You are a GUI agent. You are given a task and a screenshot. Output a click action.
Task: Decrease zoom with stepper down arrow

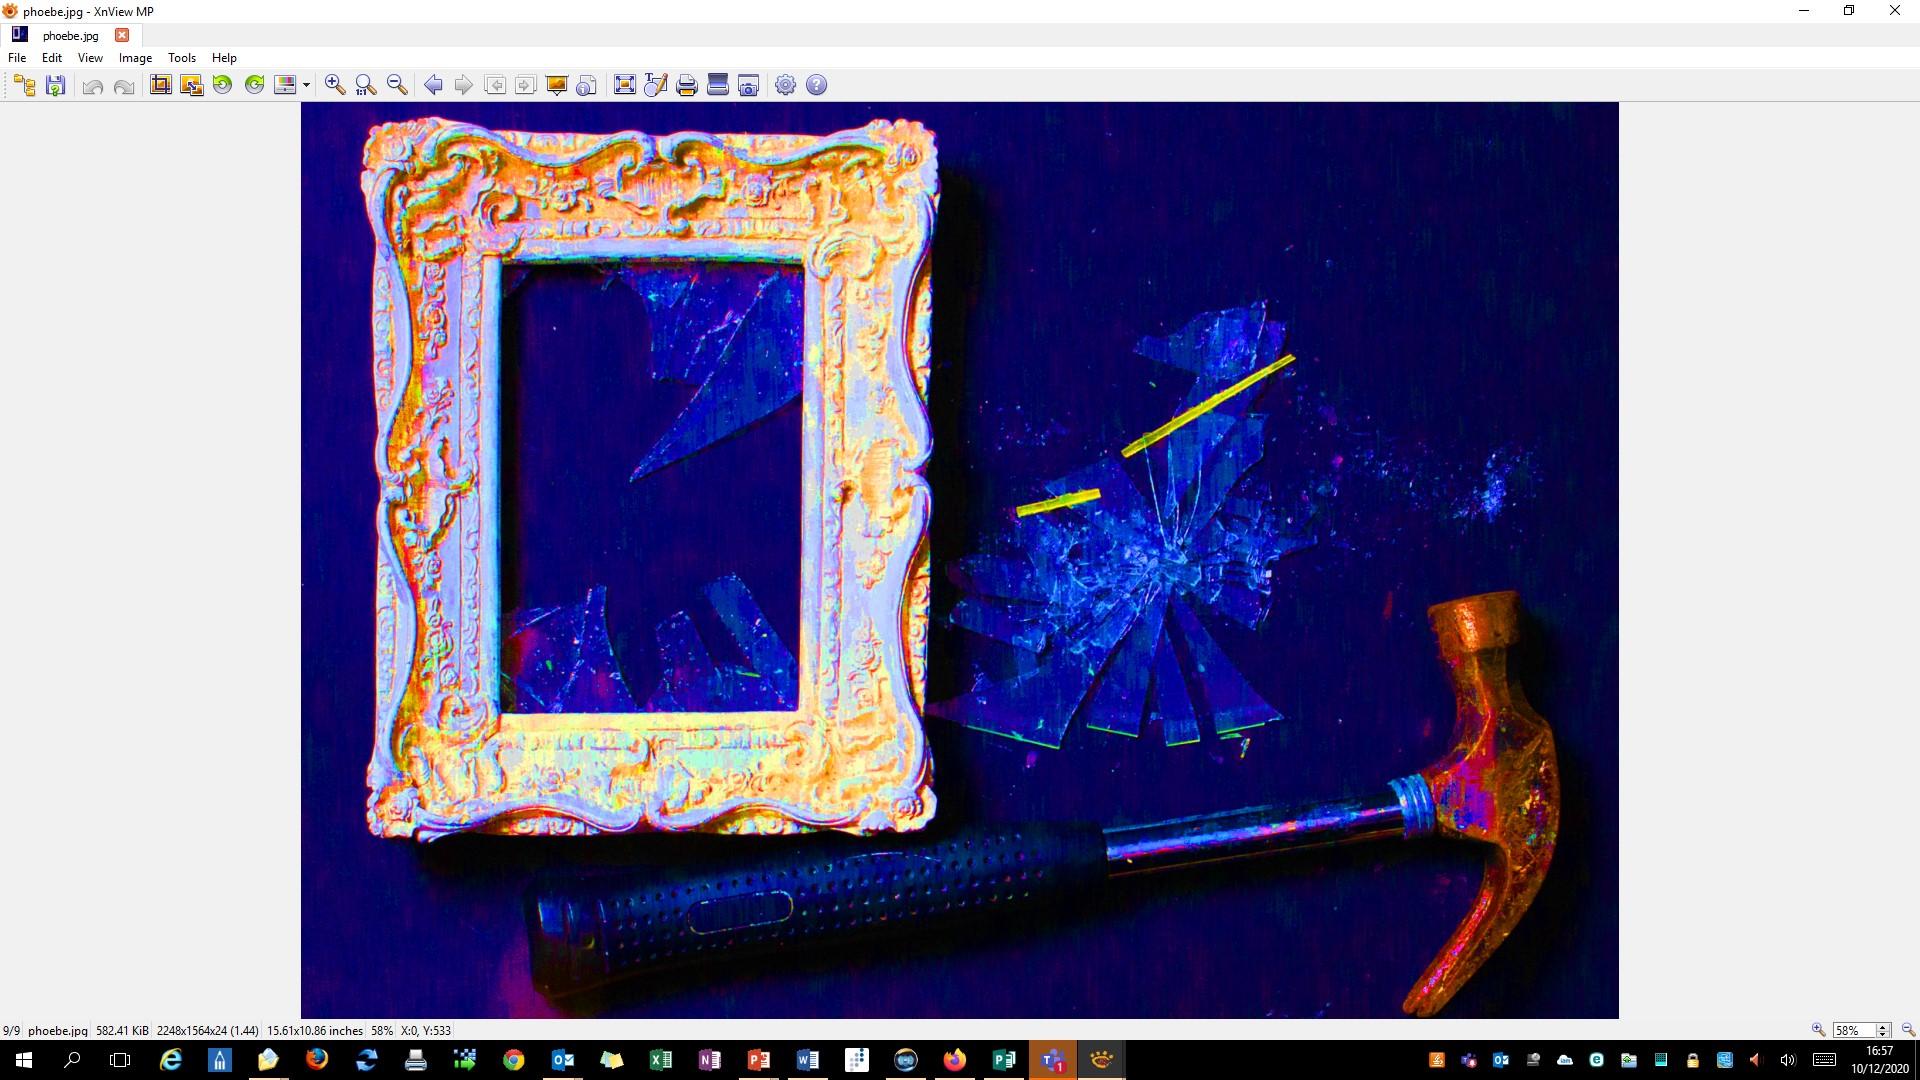[1883, 1034]
